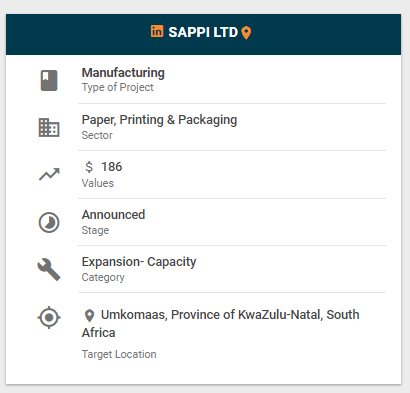This screenshot has width=410, height=393.
Task: Click the SAPPI LTD company title
Action: (203, 32)
